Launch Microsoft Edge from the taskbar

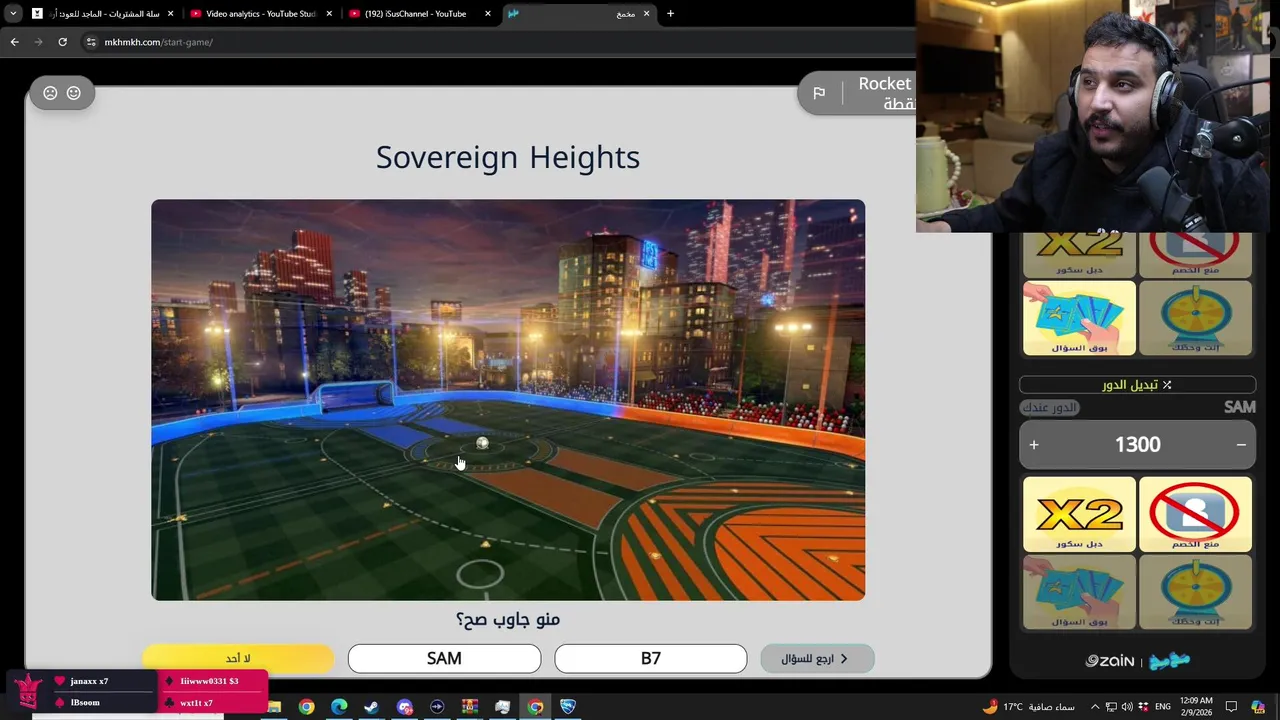(x=339, y=707)
